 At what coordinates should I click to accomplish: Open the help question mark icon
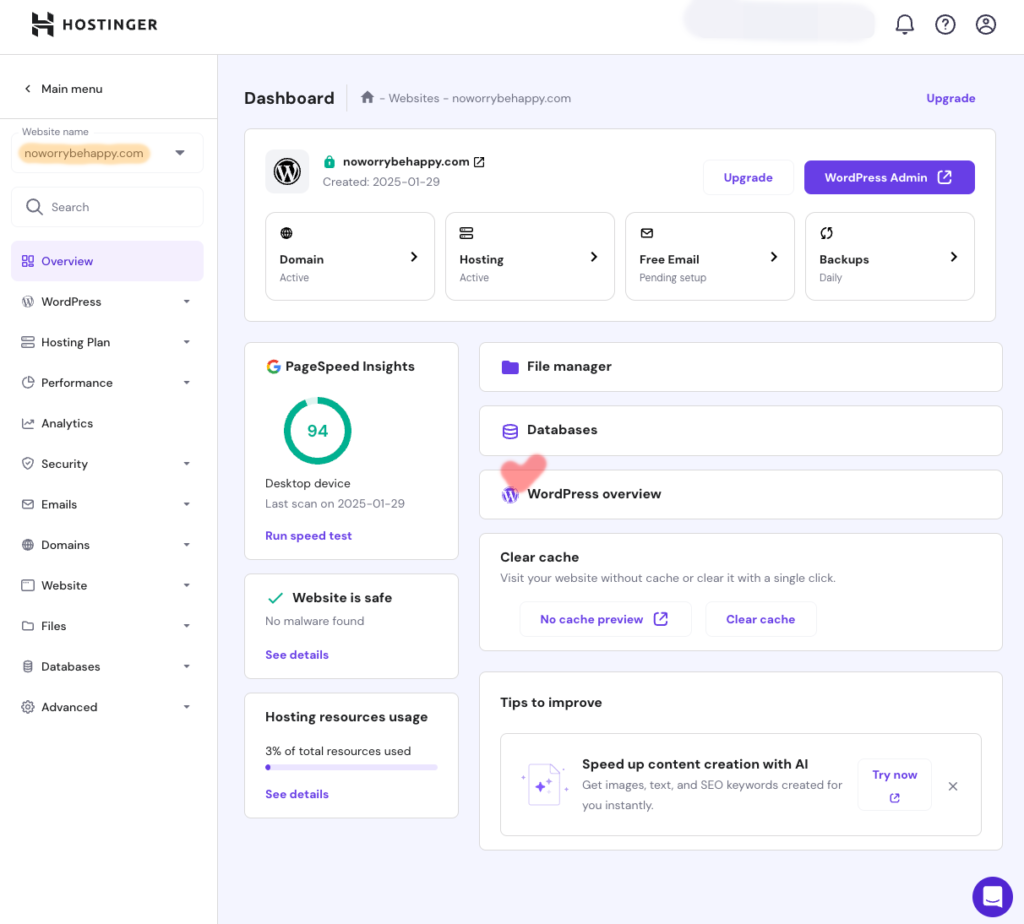pos(945,25)
